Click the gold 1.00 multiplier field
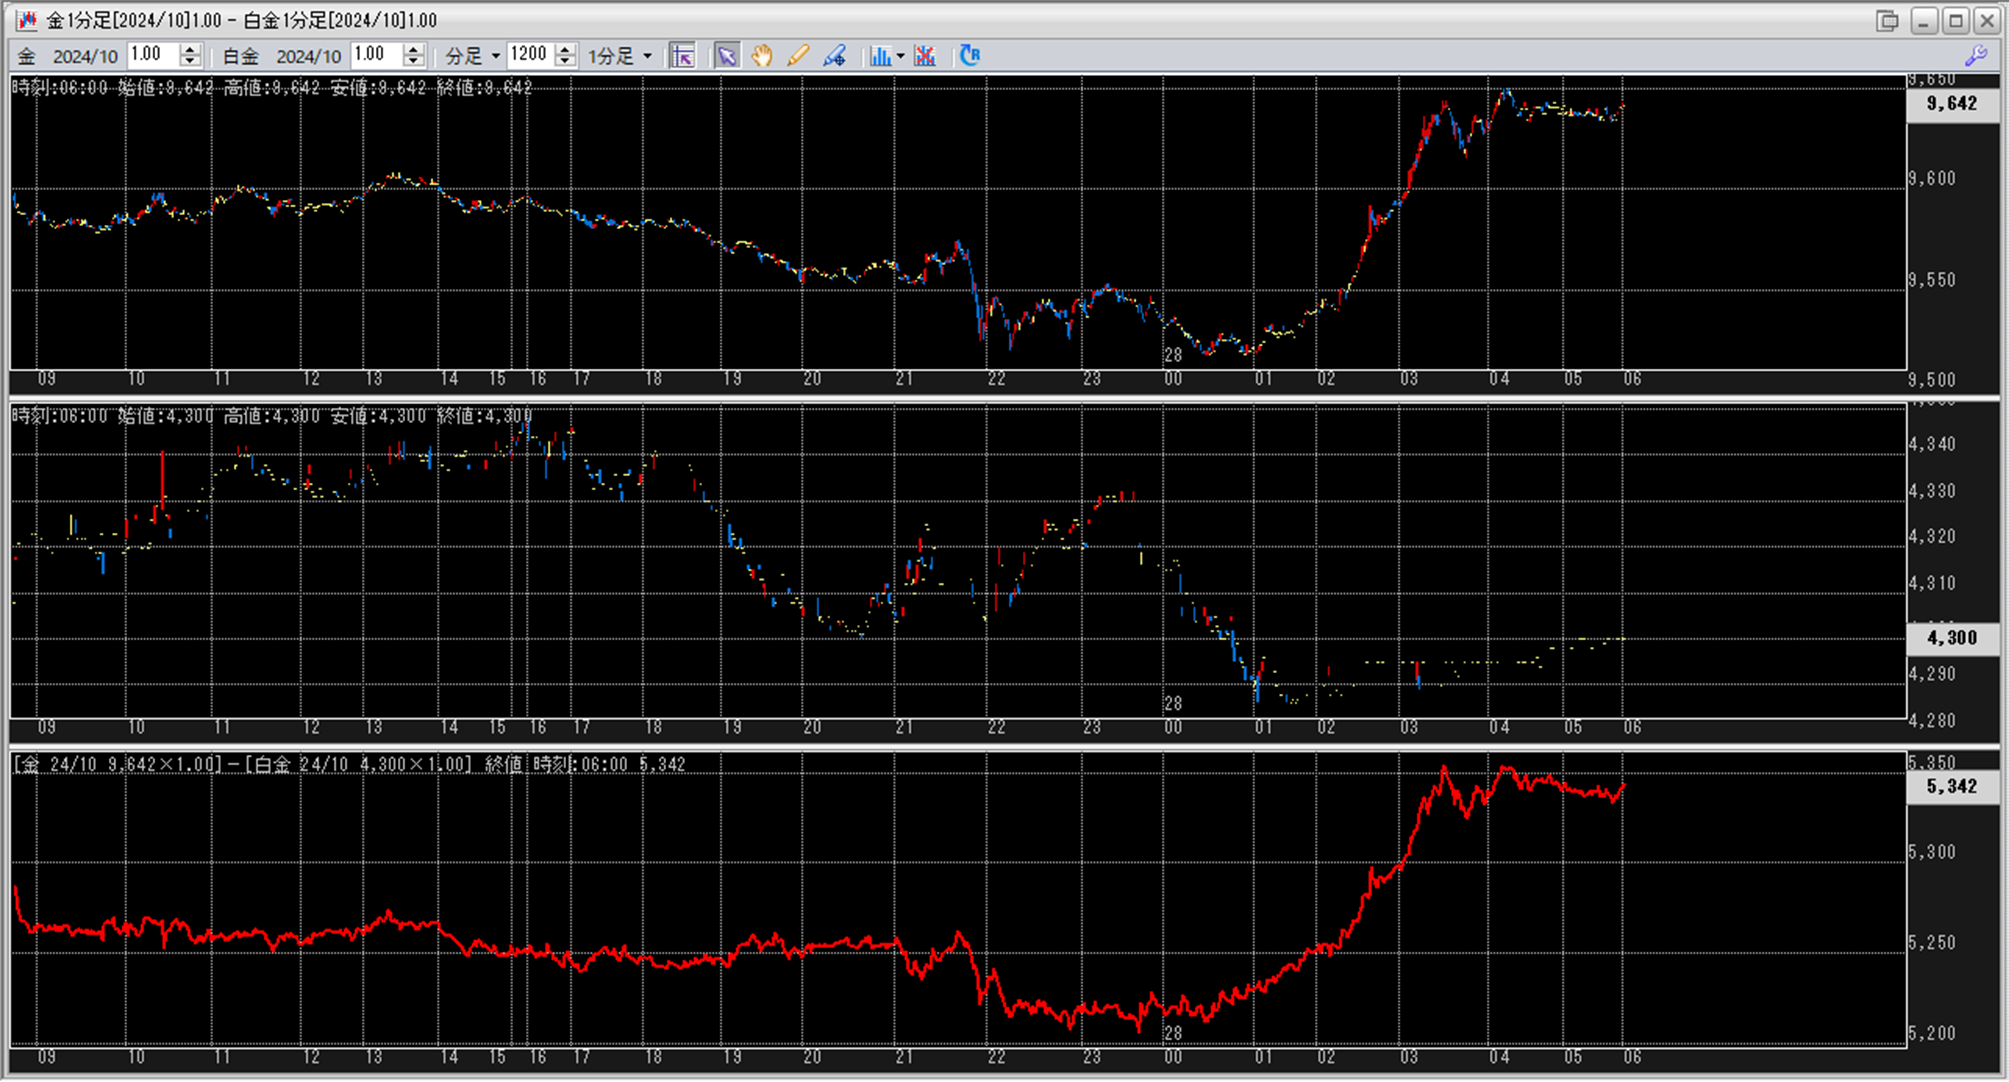The image size is (2009, 1082). coord(152,55)
